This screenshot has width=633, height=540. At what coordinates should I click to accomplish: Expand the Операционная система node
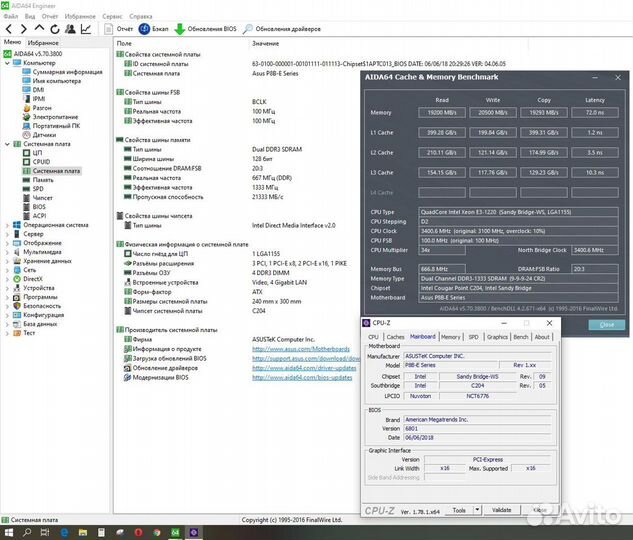coord(7,225)
